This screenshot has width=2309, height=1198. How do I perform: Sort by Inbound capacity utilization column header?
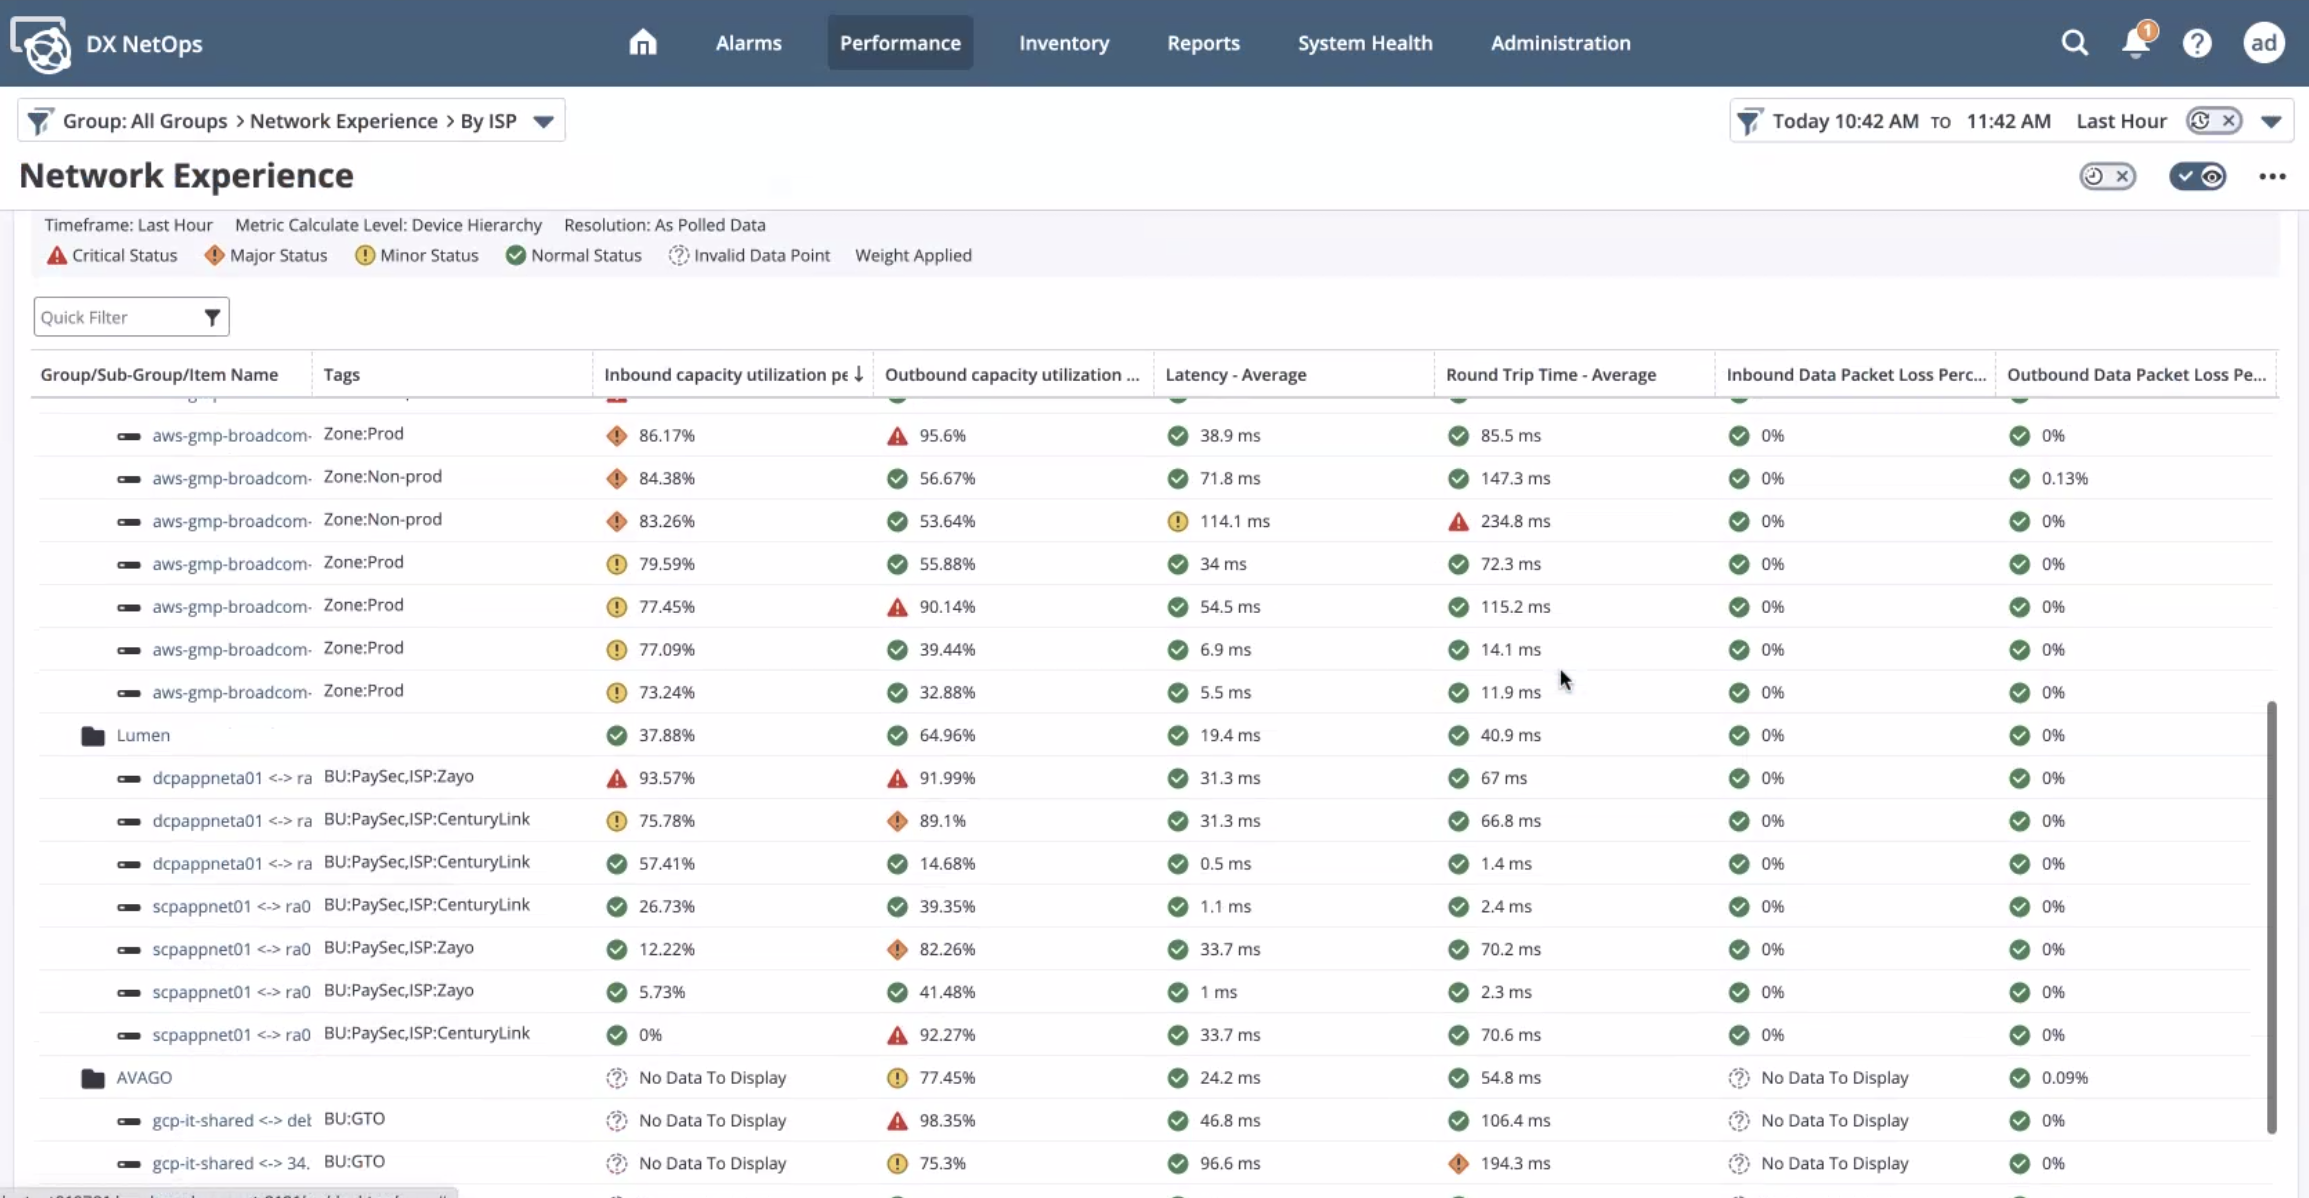tap(725, 374)
